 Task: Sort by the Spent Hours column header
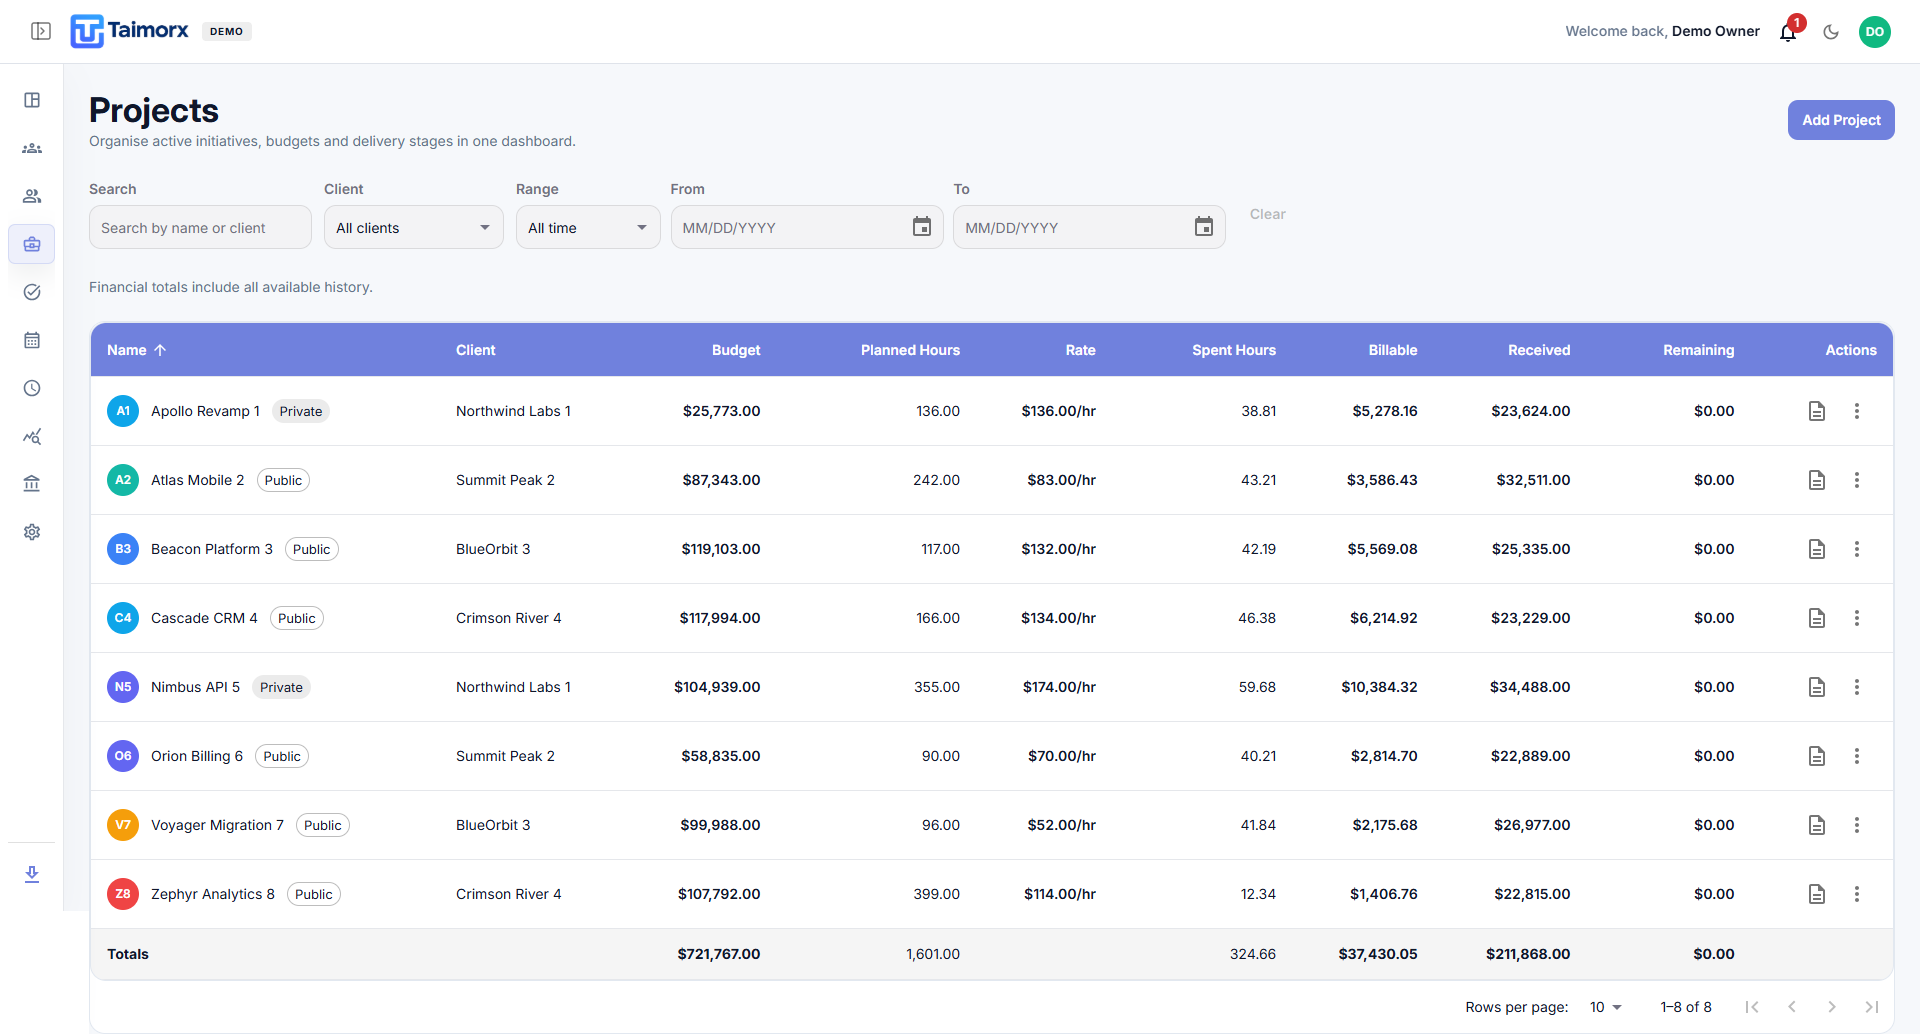point(1234,350)
